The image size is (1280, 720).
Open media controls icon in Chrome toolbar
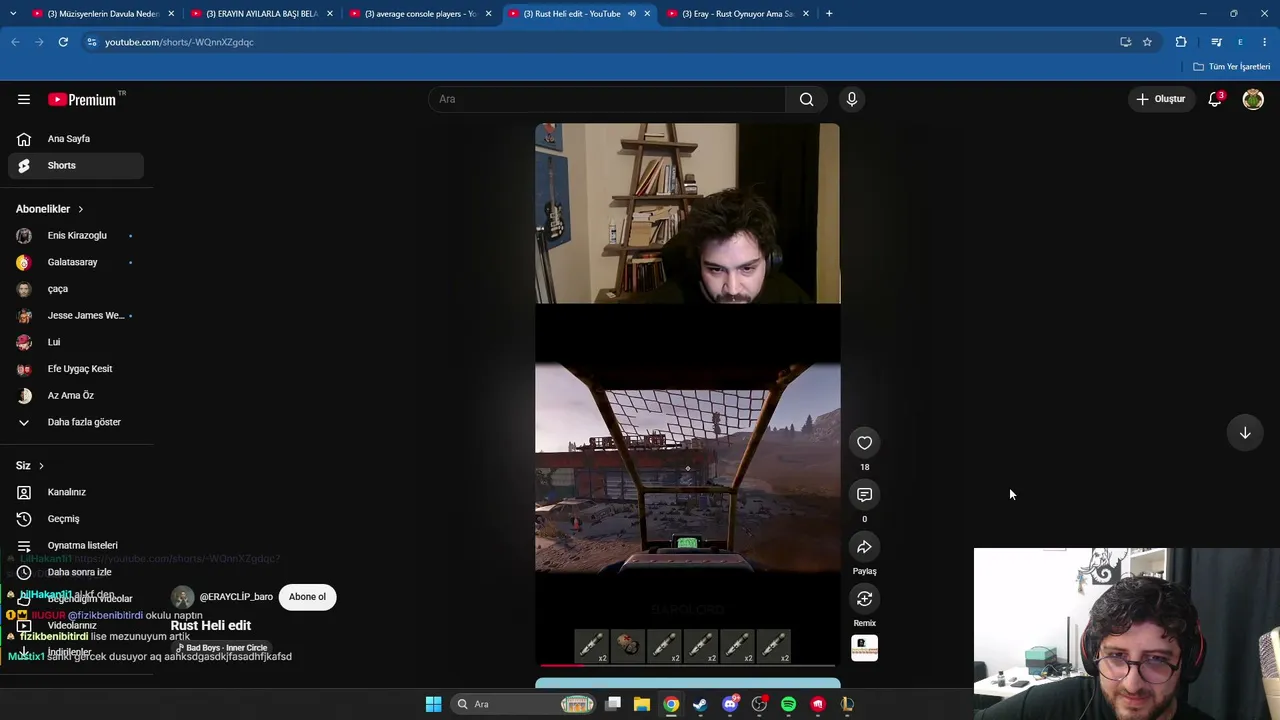(x=1216, y=42)
